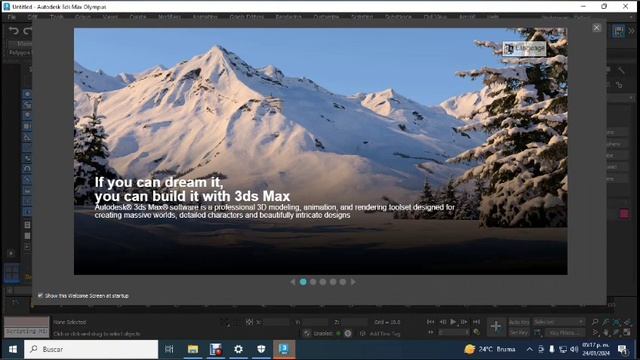Uncheck Show this Welcome Screen at startup
The image size is (640, 360).
coord(40,296)
